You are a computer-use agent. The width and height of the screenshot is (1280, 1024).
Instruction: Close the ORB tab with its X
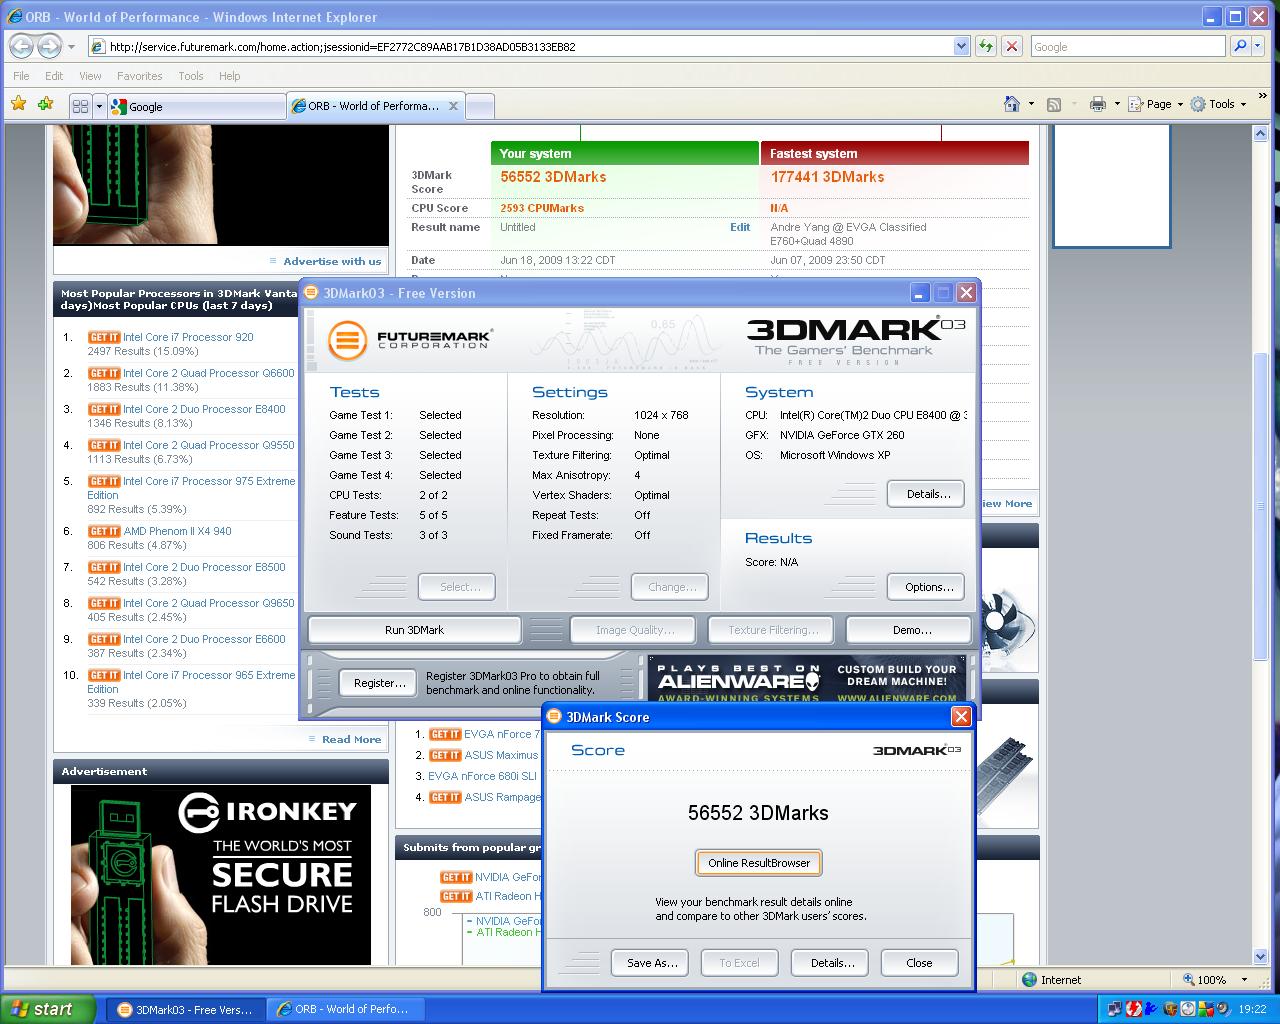pos(453,106)
